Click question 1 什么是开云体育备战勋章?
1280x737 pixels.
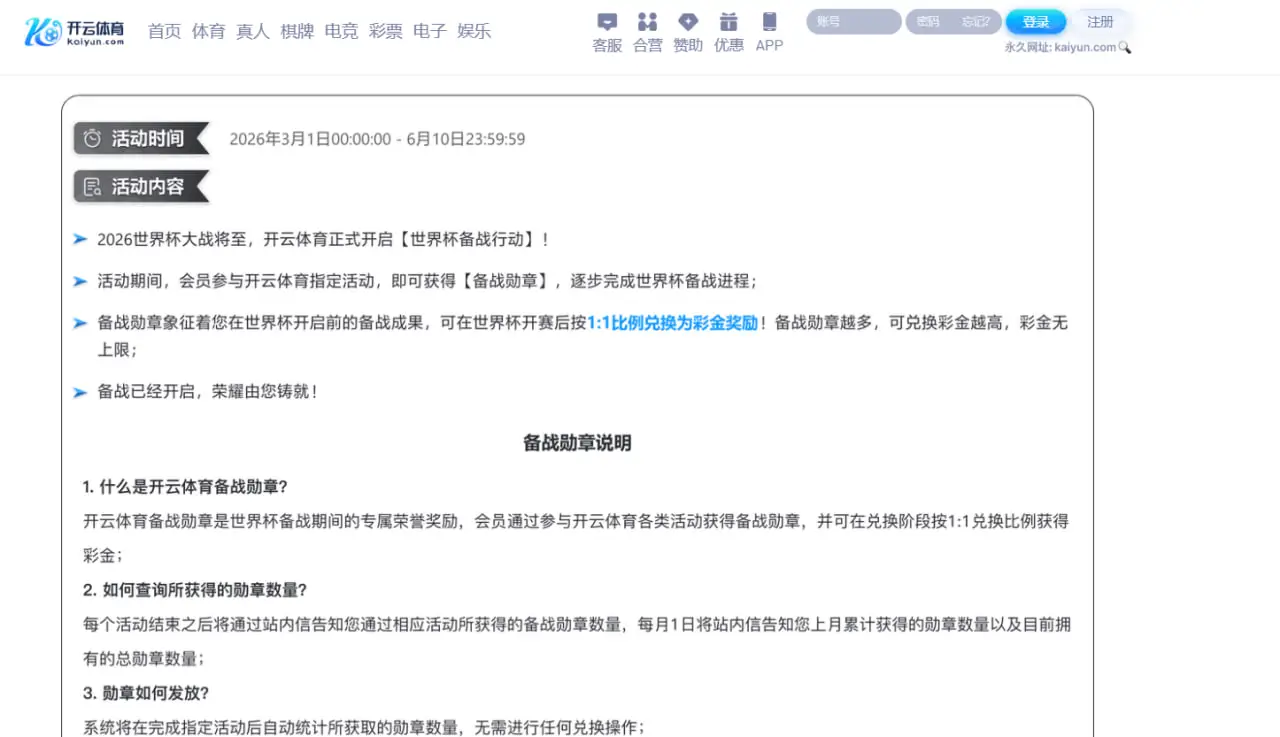[186, 487]
